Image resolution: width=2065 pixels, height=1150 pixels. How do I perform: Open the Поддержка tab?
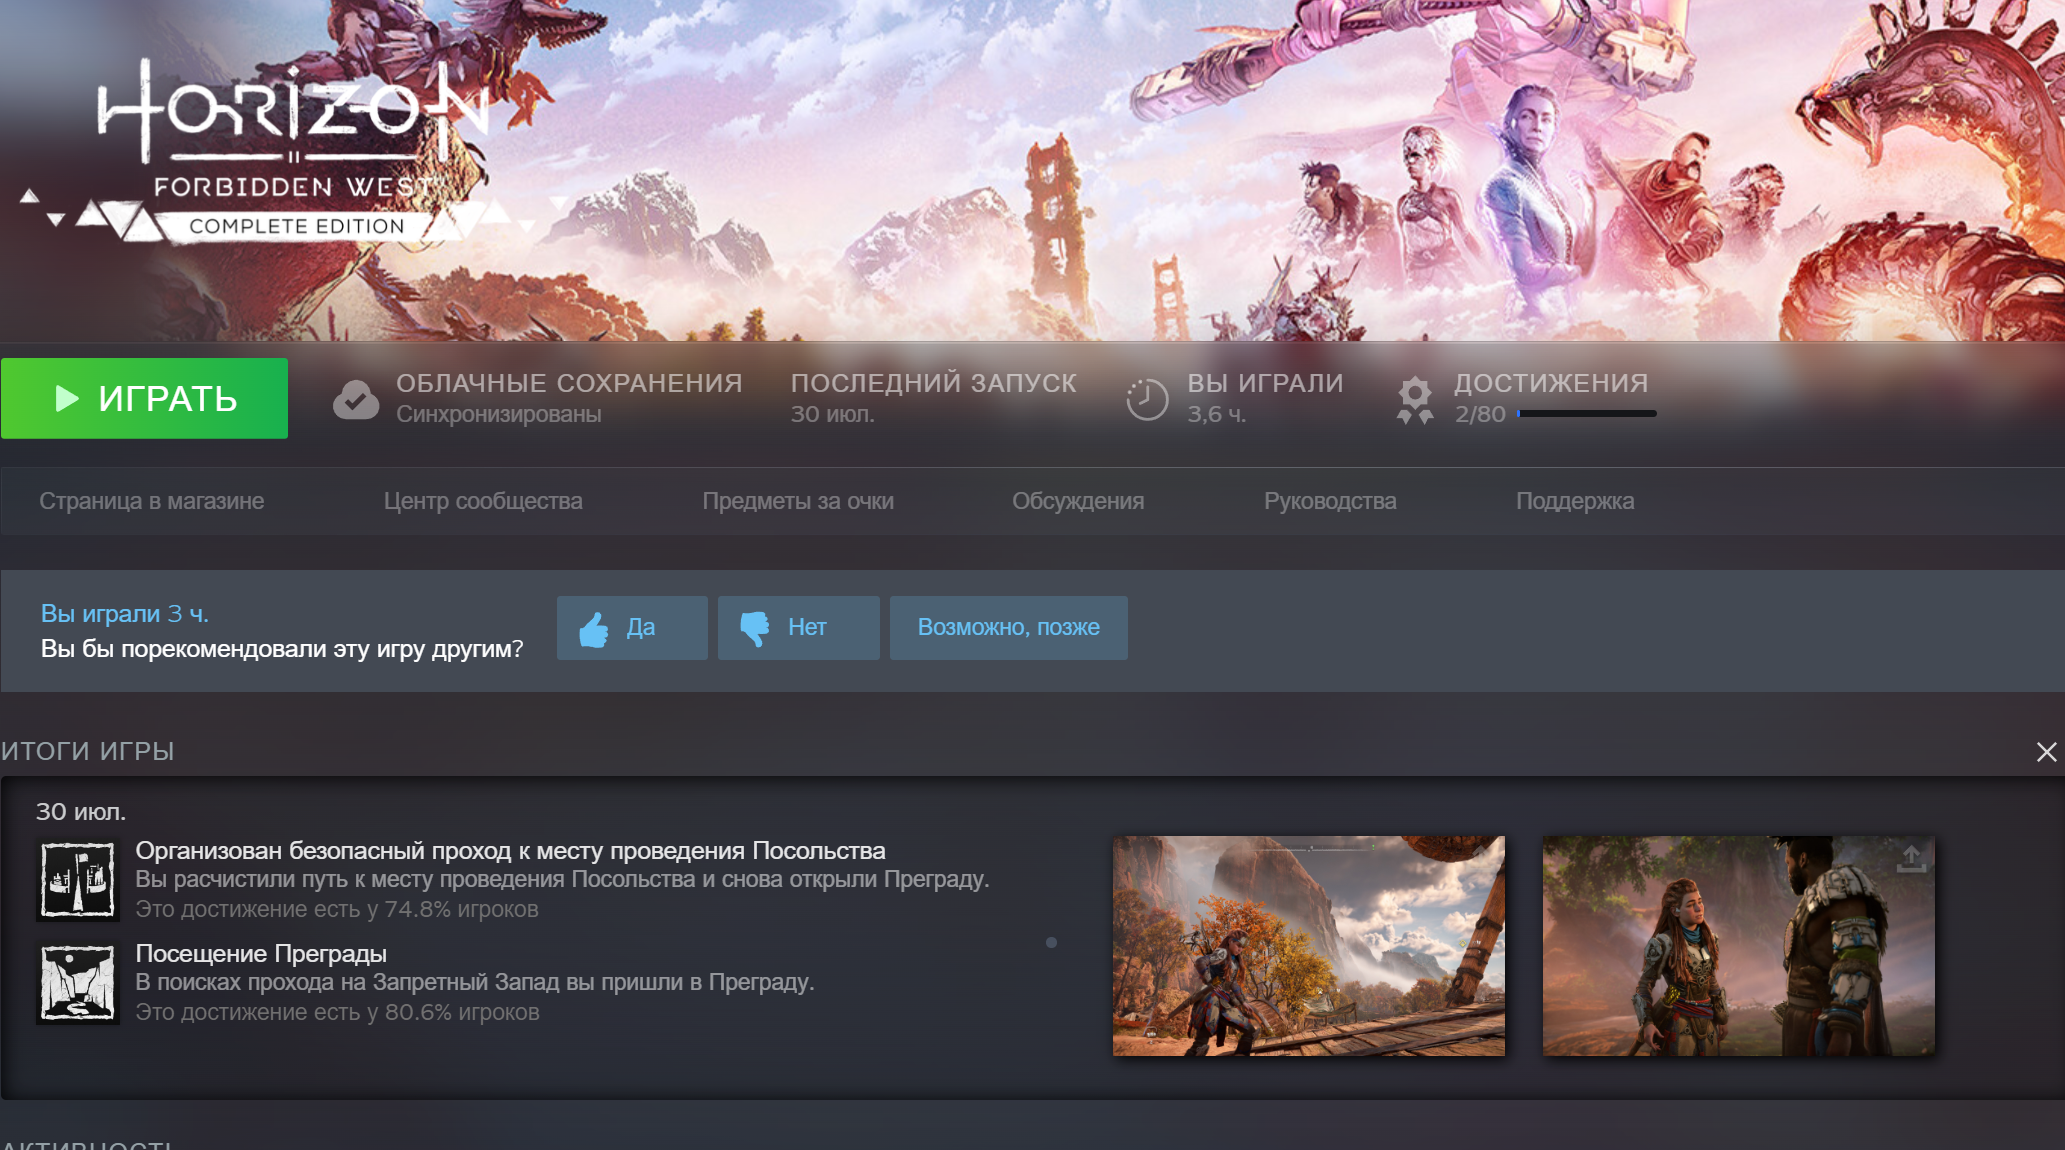click(1575, 501)
